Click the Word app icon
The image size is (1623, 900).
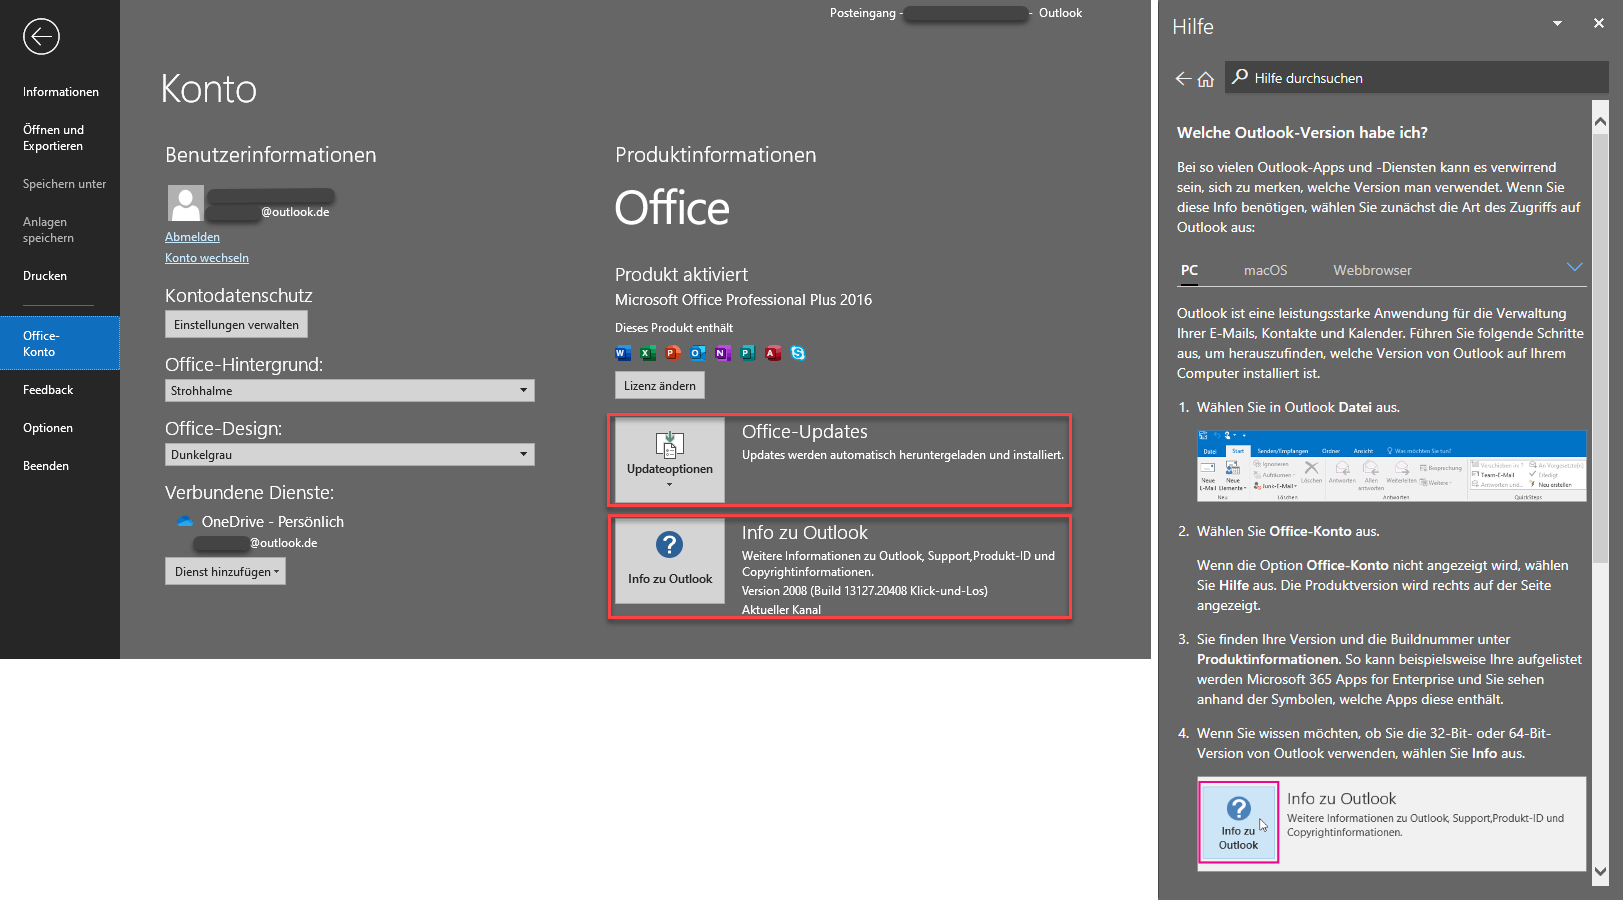point(622,353)
